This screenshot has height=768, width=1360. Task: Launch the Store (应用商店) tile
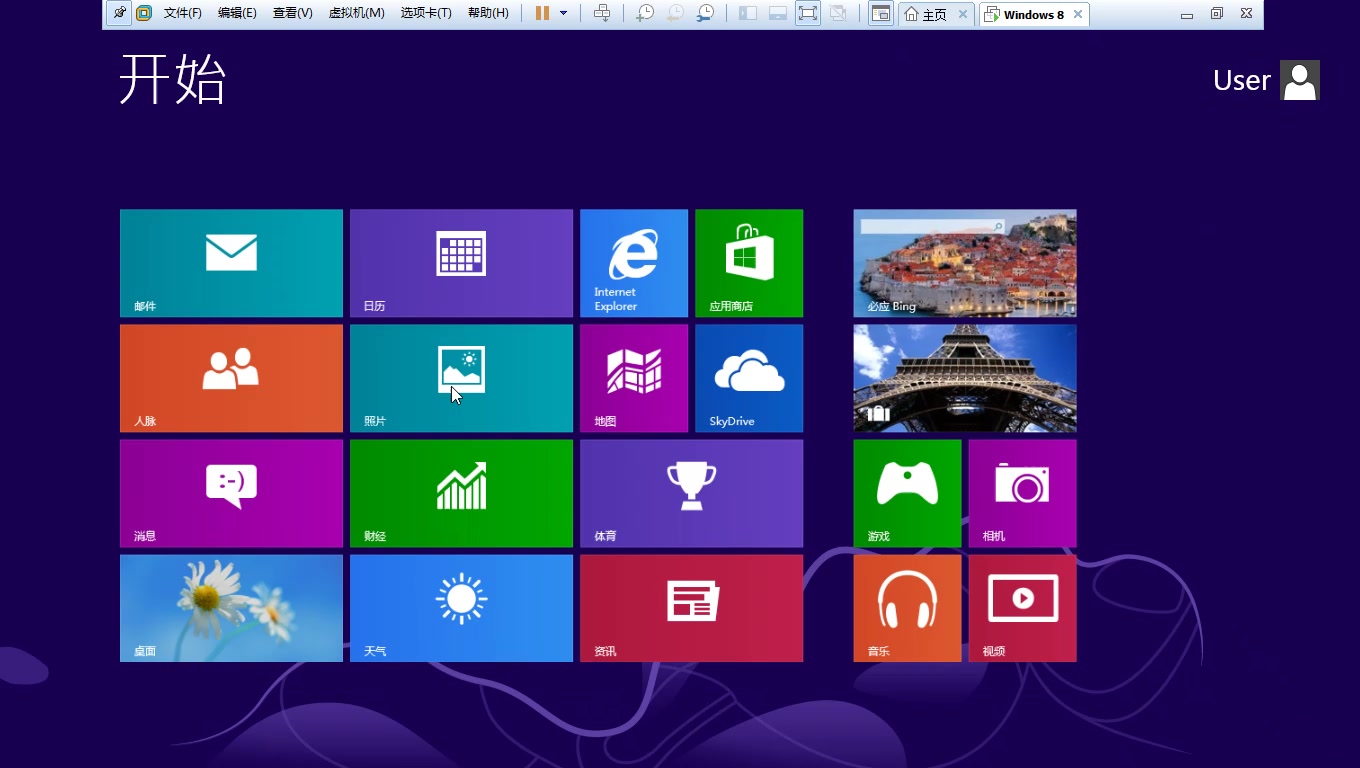(748, 262)
